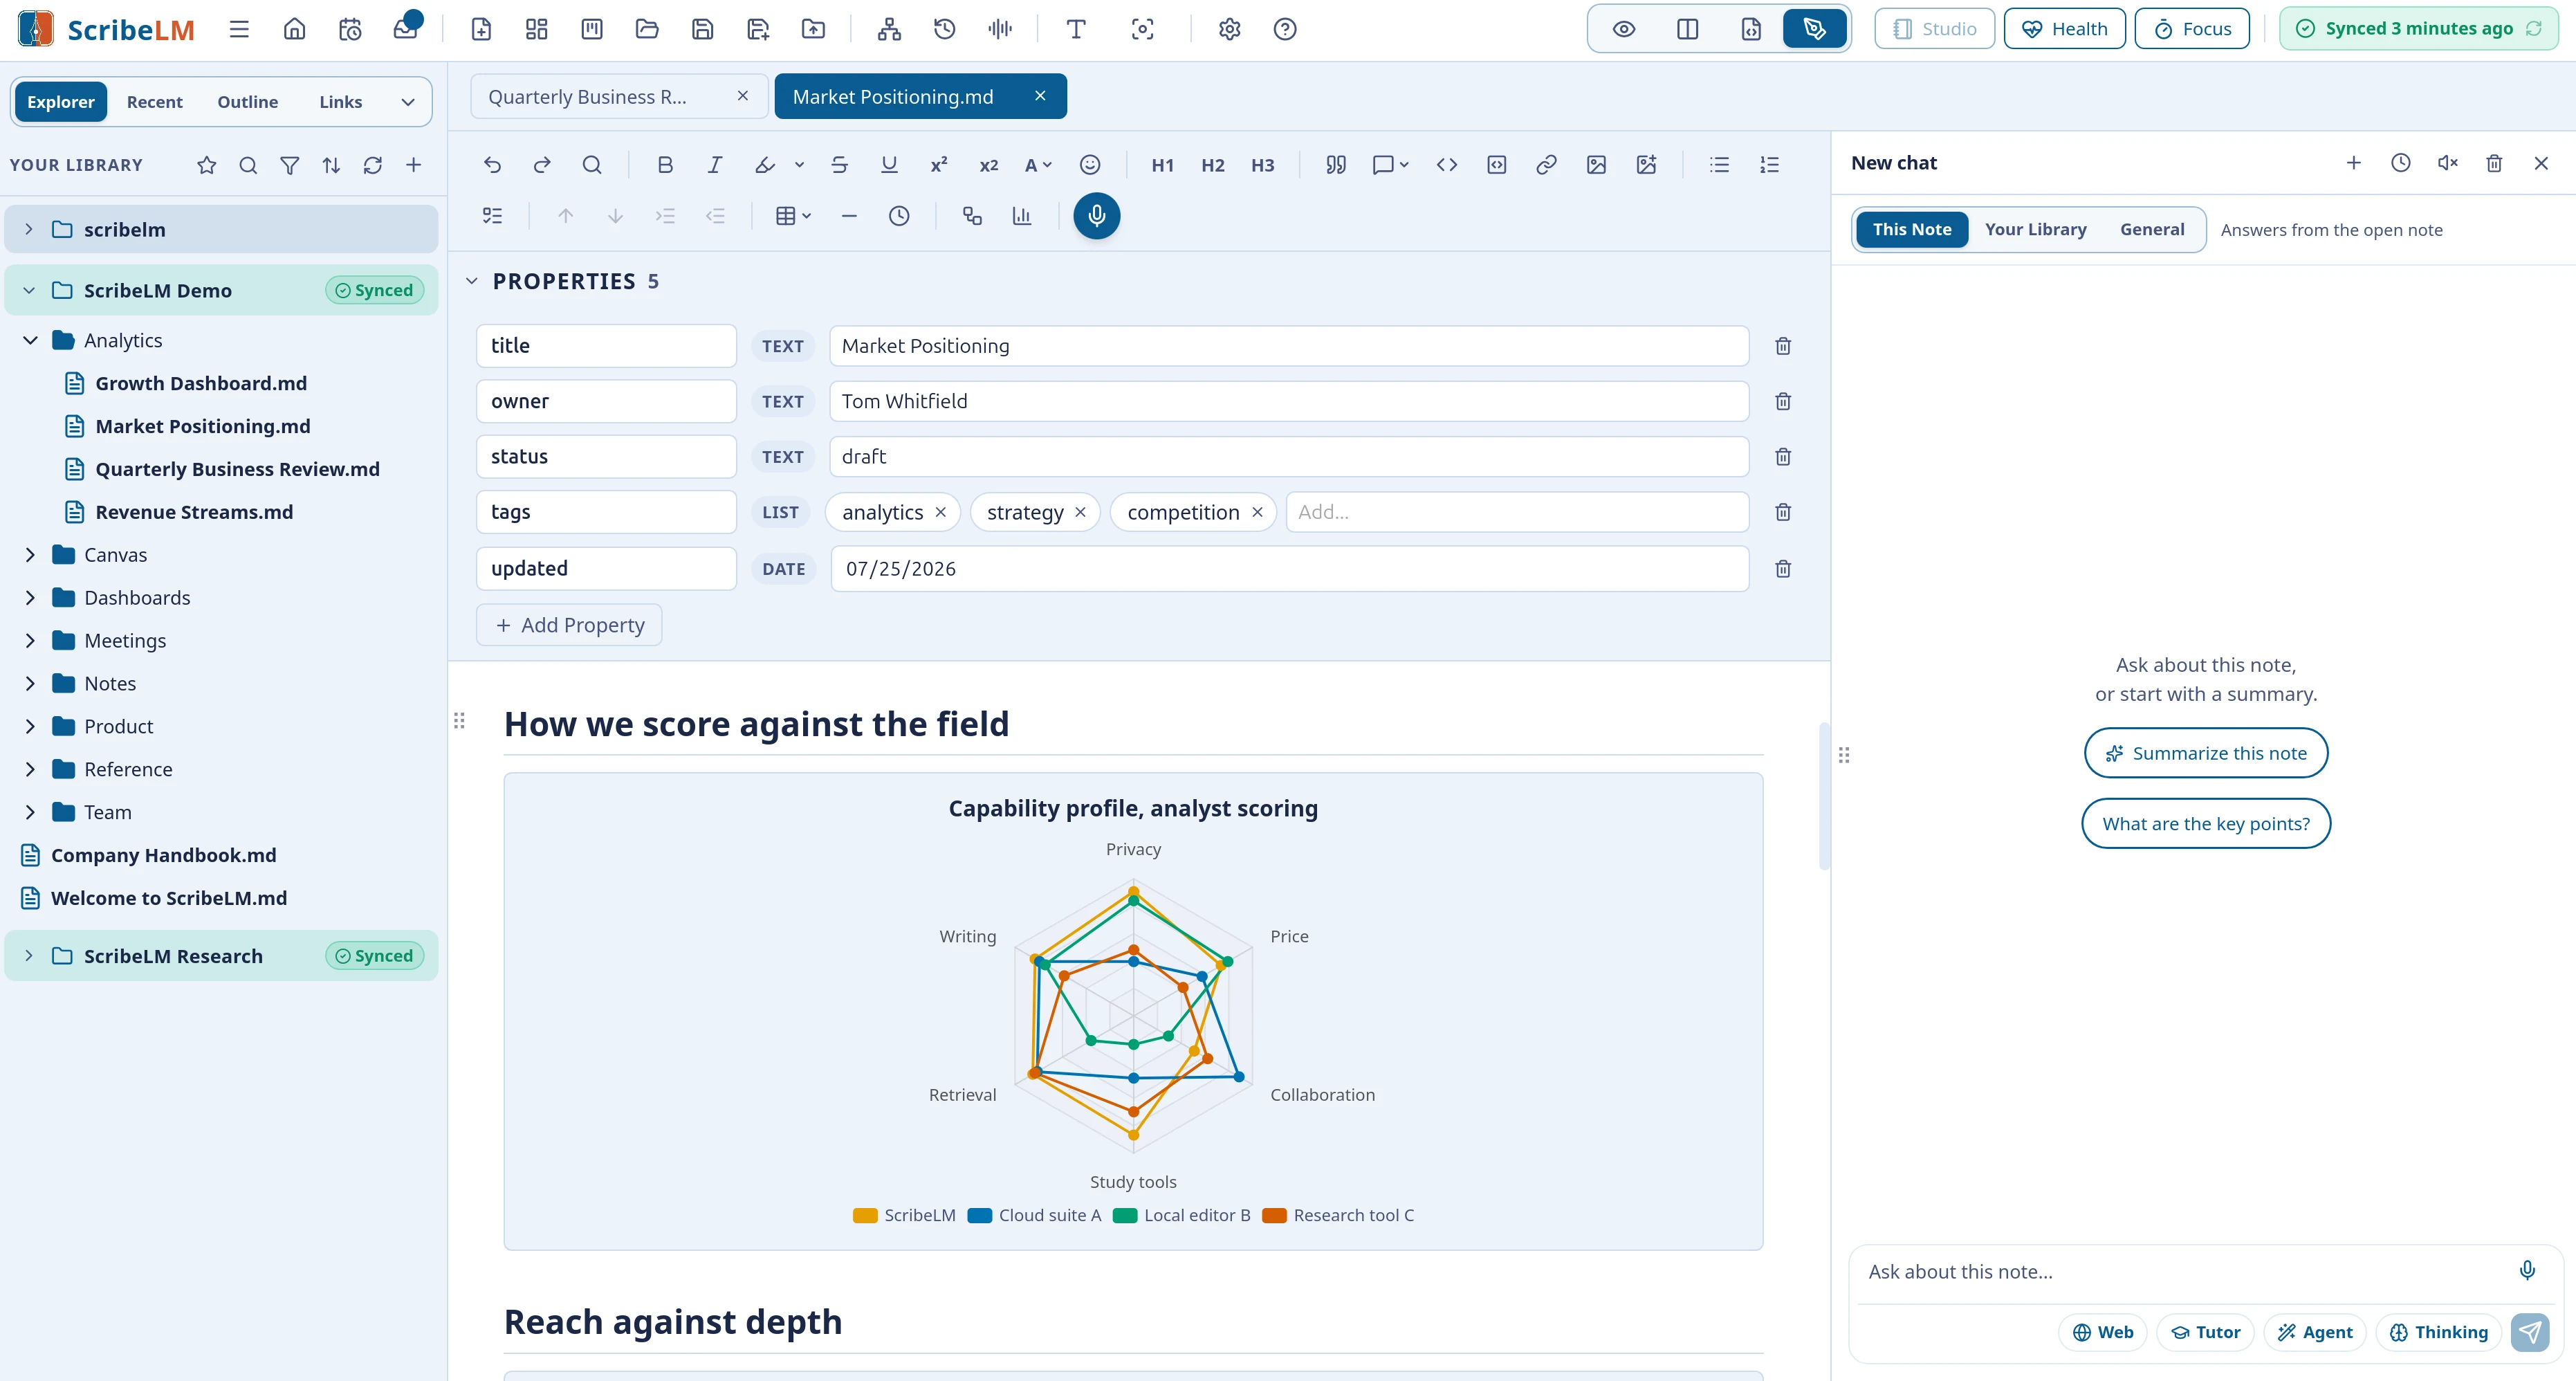Switch to the Outline tab
Viewport: 2576px width, 1381px height.
coord(248,102)
